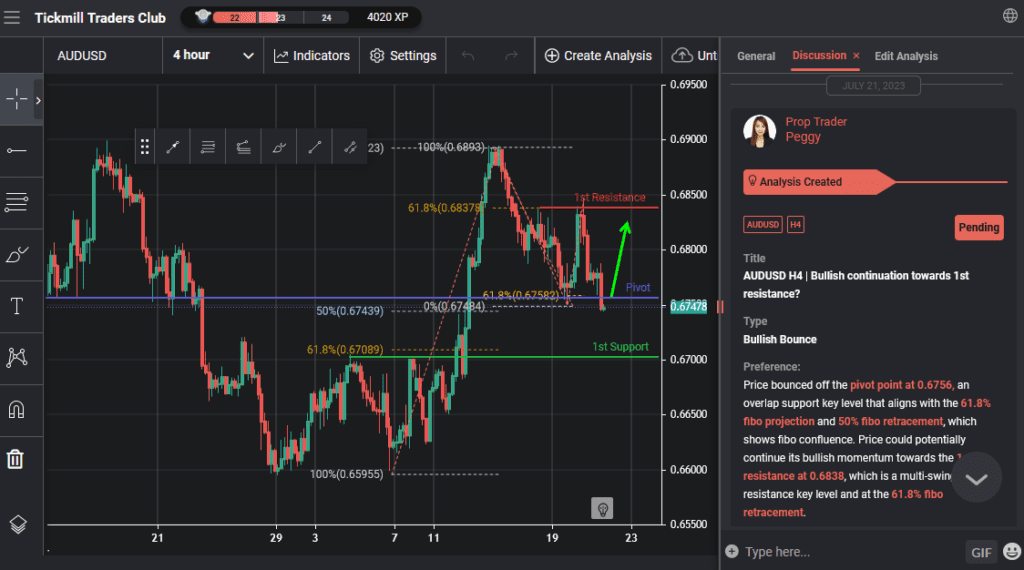
Task: Select the brush drawing tool in sidebar
Action: pos(17,254)
